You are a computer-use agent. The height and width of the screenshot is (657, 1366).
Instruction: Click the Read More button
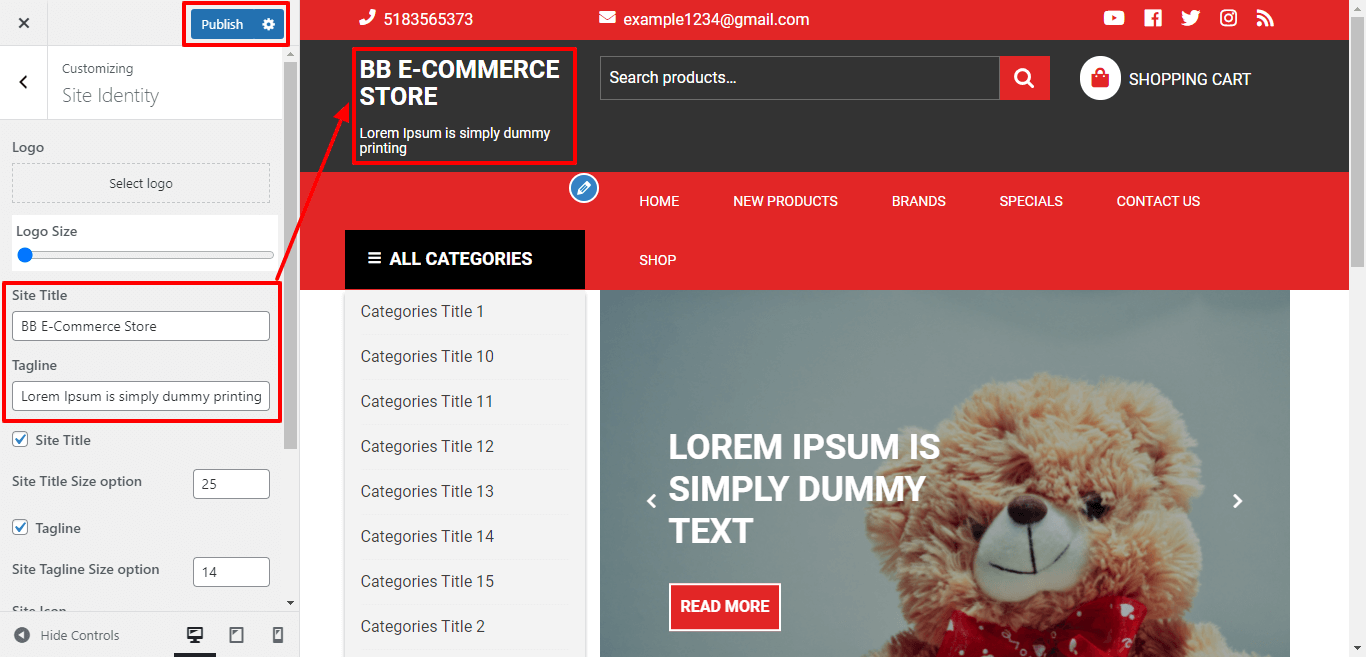tap(724, 606)
